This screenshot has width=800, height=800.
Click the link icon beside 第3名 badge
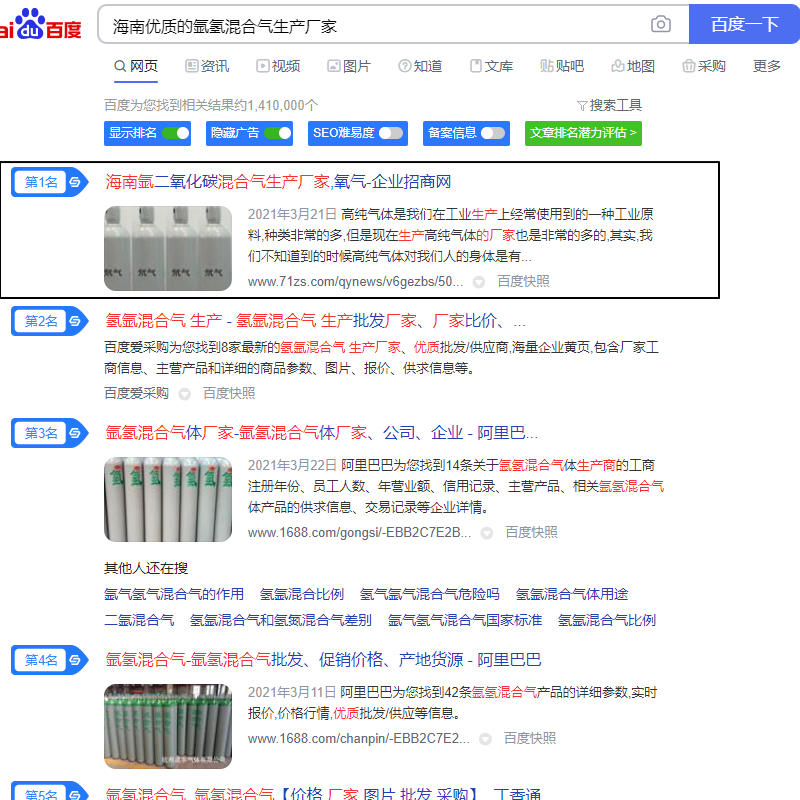pos(75,433)
